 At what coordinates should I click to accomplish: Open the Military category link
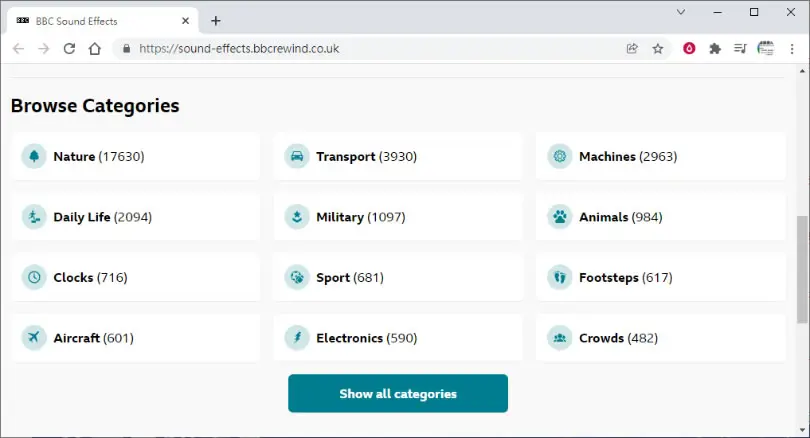coord(398,217)
